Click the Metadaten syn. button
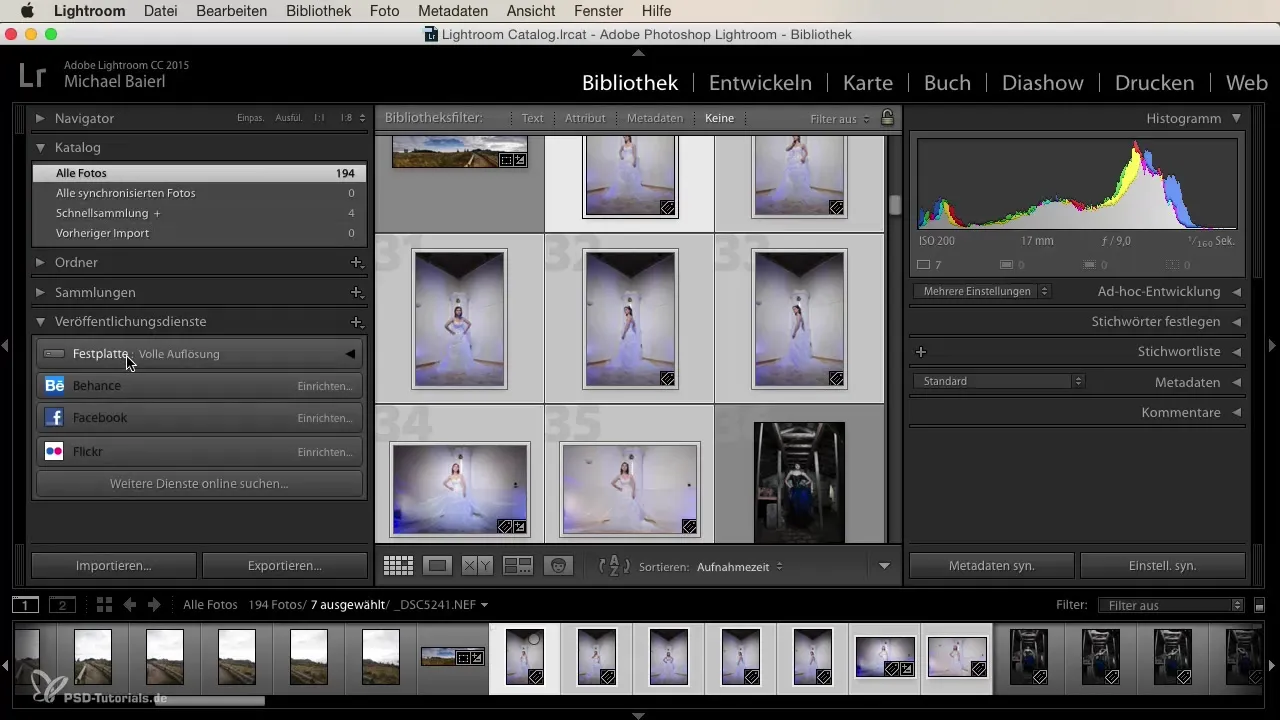The image size is (1280, 720). pyautogui.click(x=990, y=565)
